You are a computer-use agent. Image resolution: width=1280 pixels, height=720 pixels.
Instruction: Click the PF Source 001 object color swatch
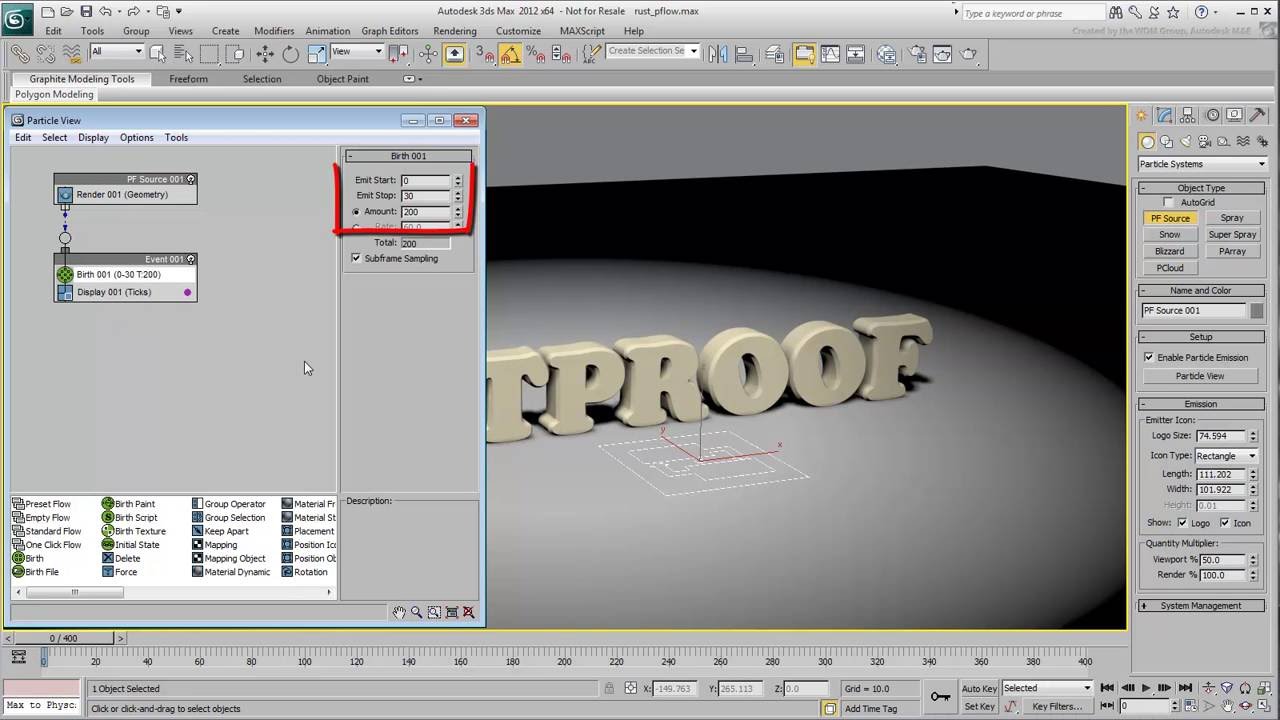pyautogui.click(x=1256, y=311)
